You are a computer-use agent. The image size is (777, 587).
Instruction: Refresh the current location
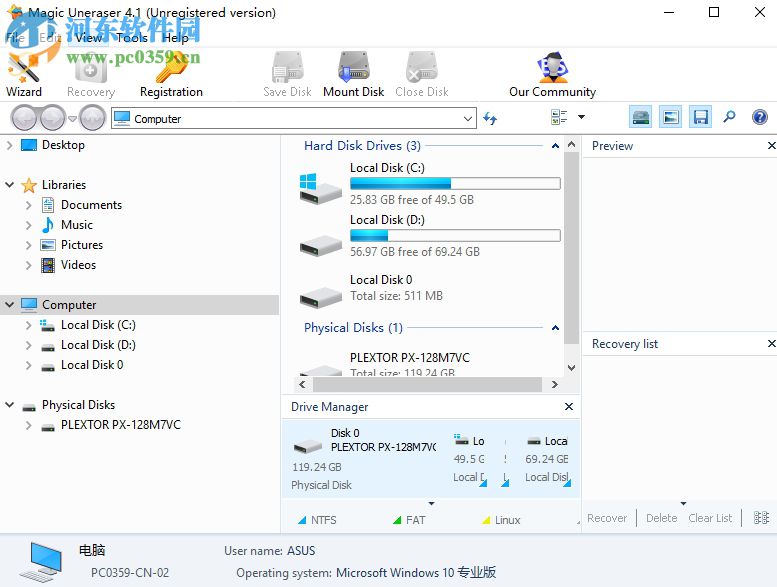click(x=490, y=118)
